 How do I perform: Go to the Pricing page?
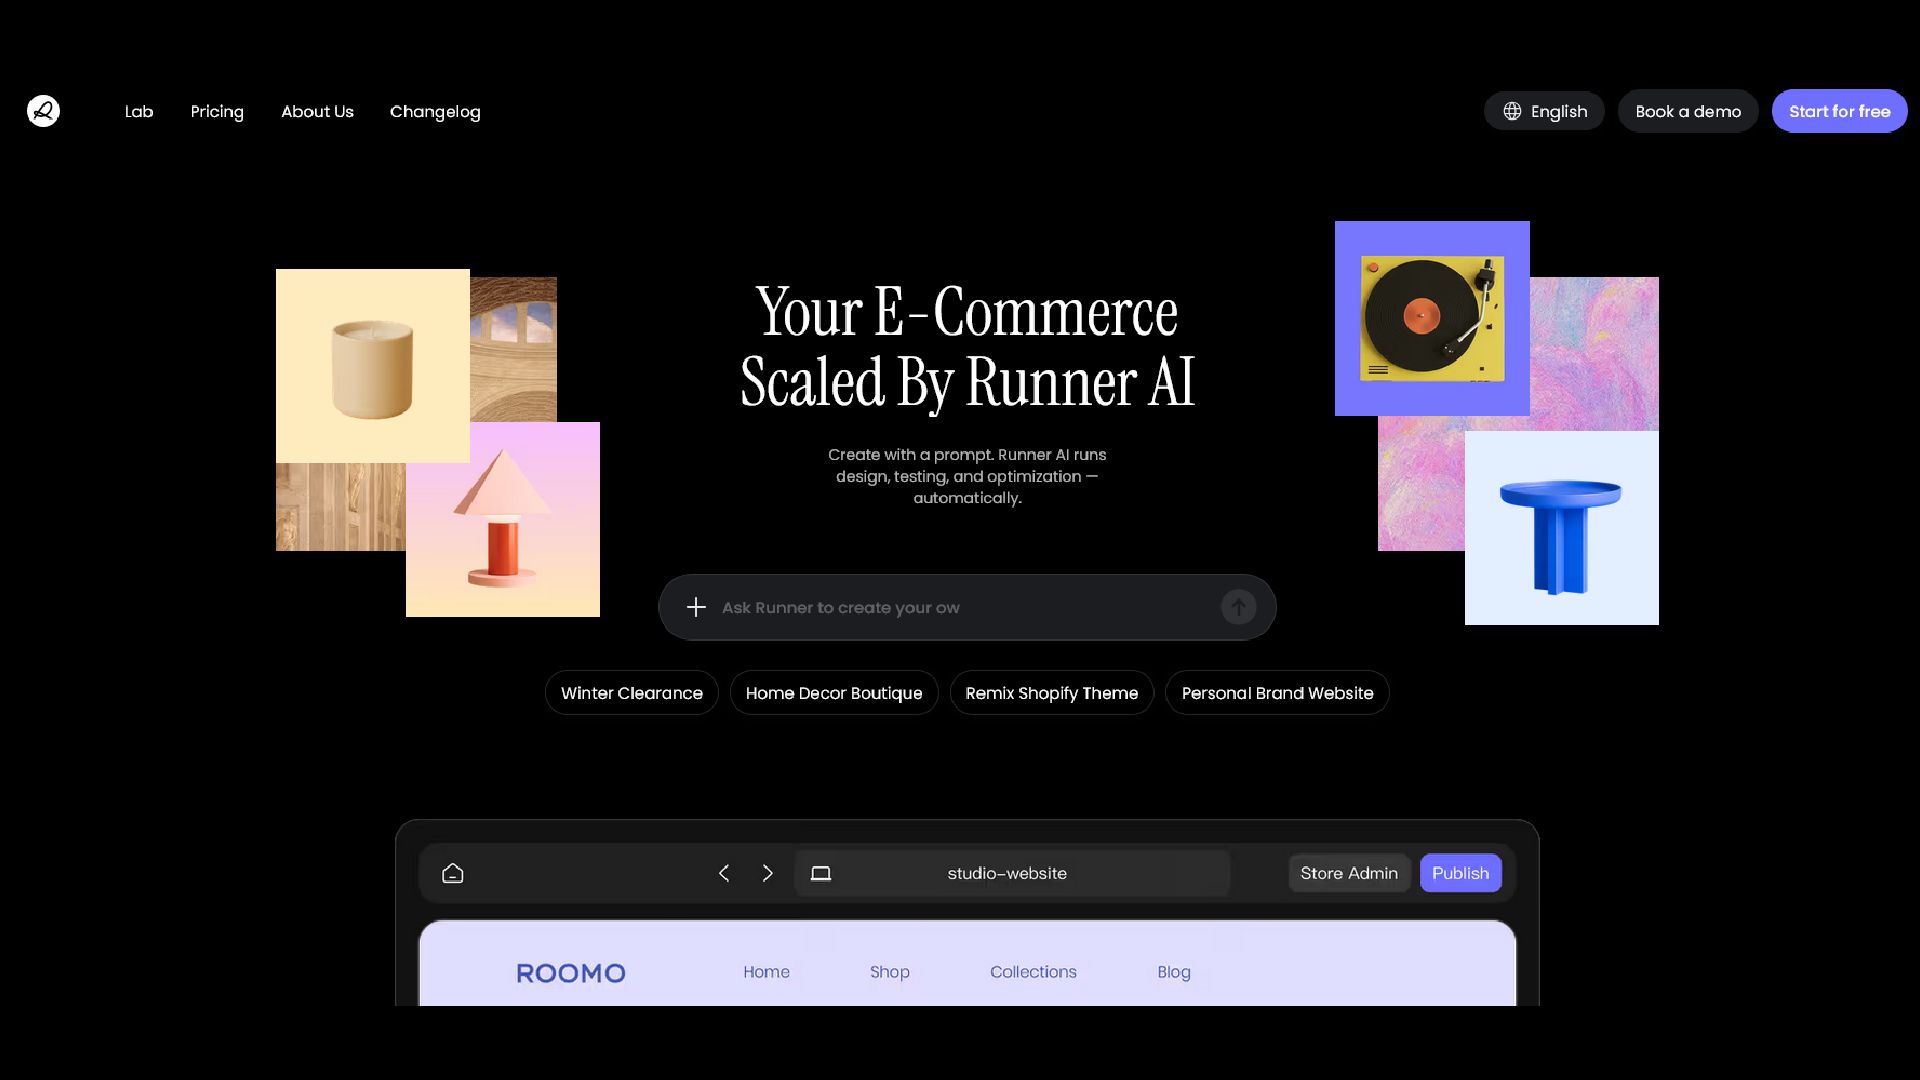click(x=217, y=111)
